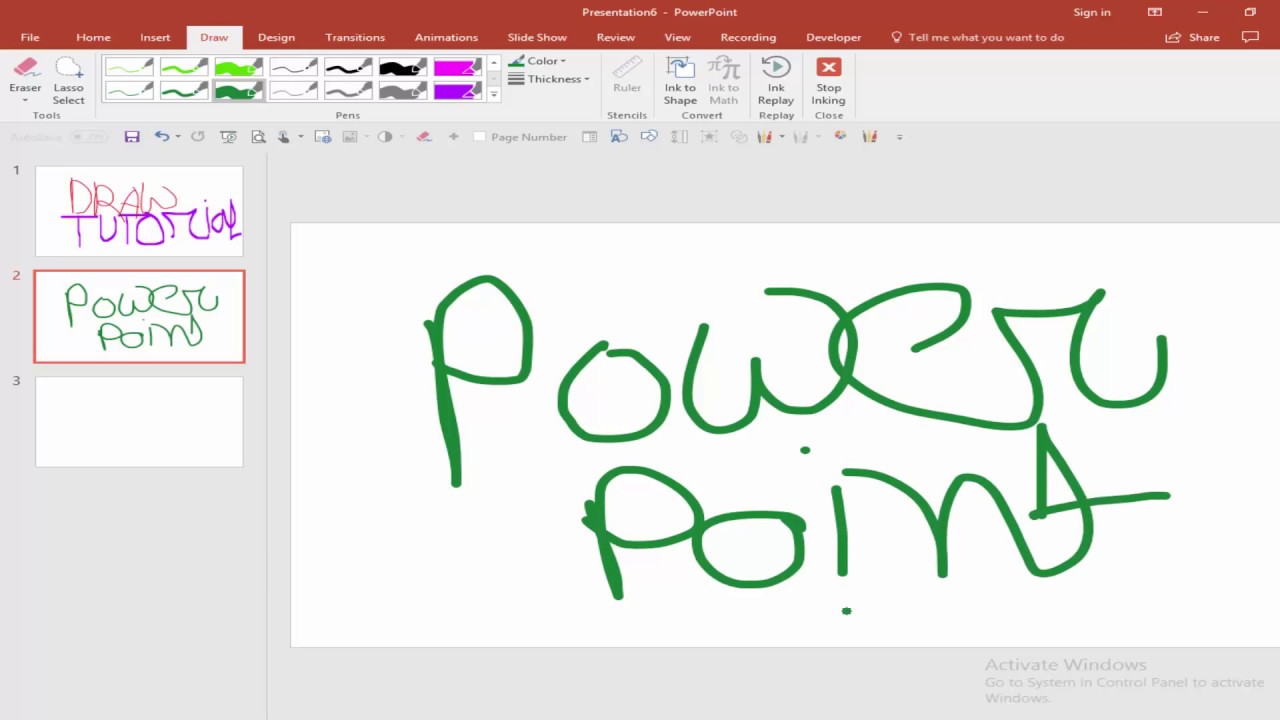Choose the medium black pen, top row
This screenshot has height=720, width=1280.
coord(348,67)
